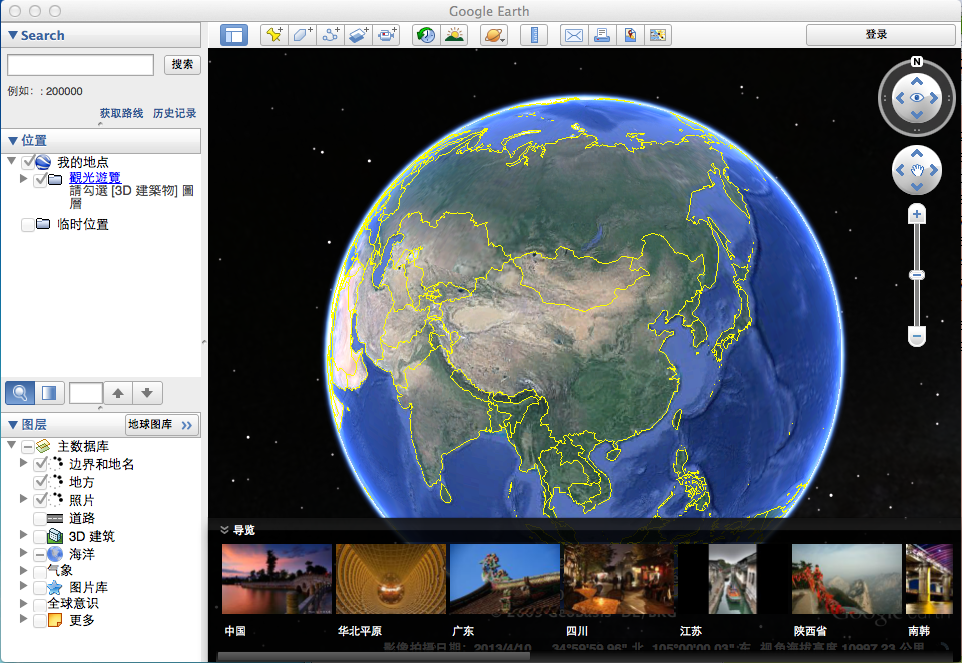Collapse the 我的地点 tree node
This screenshot has width=962, height=663.
click(12, 161)
